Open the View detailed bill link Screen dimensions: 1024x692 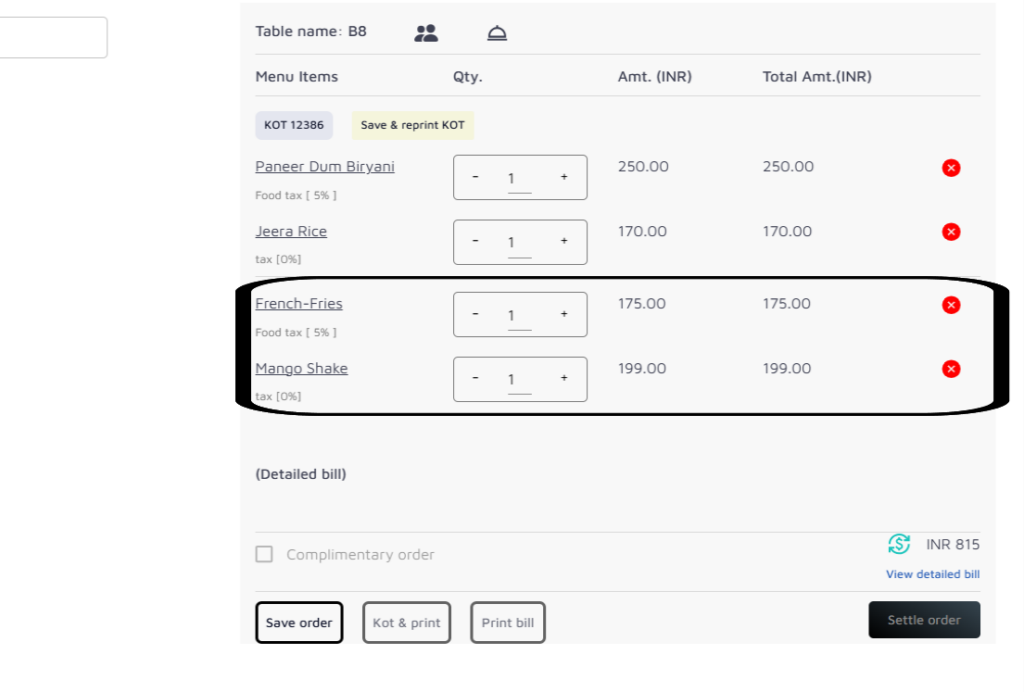click(x=932, y=574)
